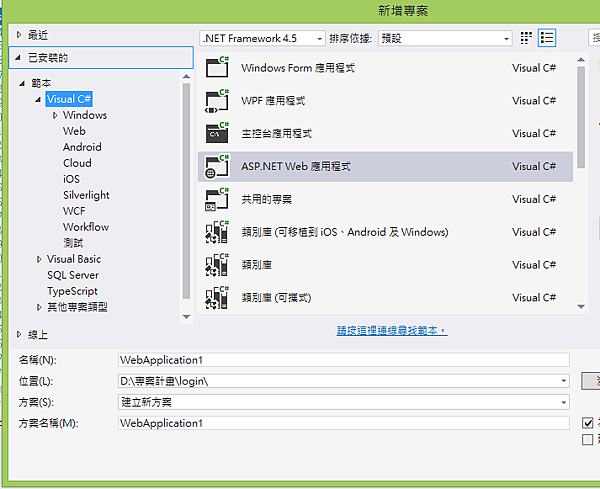Select the WPF 應用程式 template row
Image resolution: width=600 pixels, height=489 pixels.
385,101
